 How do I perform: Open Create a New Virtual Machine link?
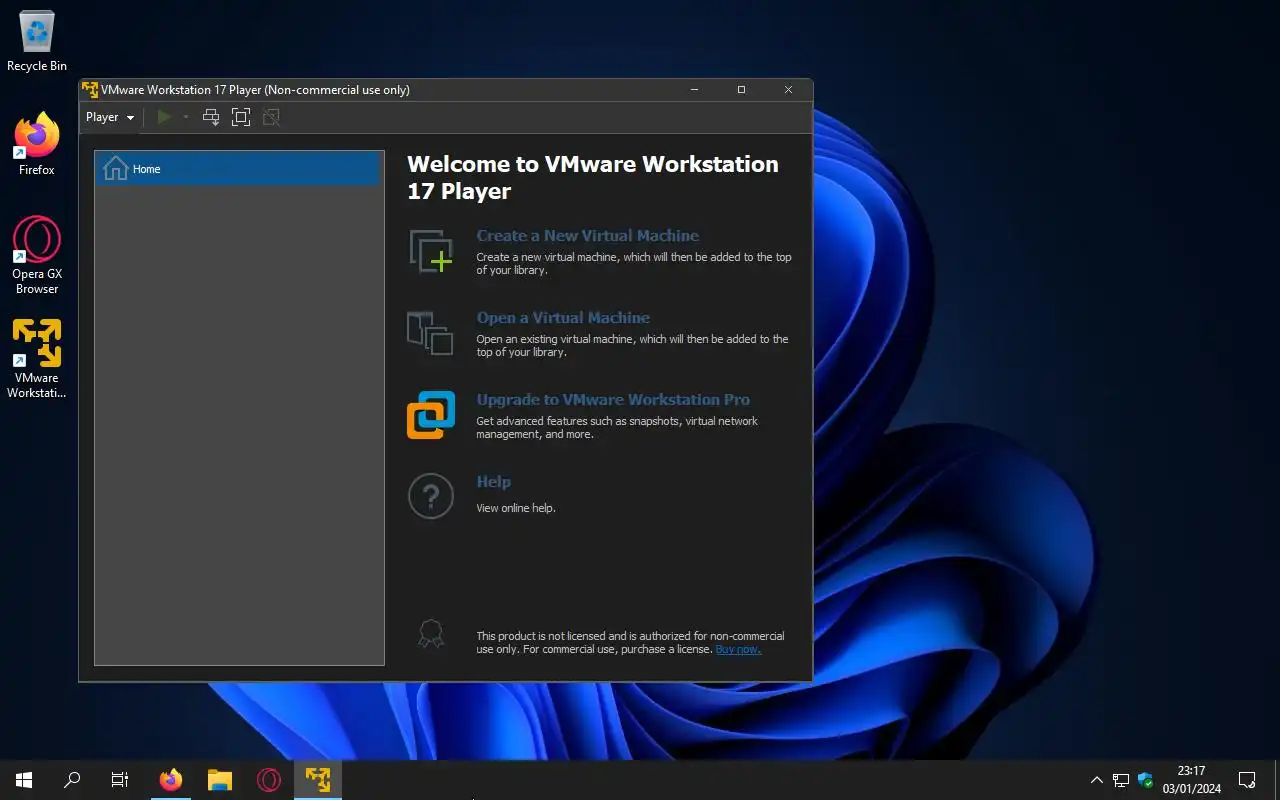tap(587, 236)
